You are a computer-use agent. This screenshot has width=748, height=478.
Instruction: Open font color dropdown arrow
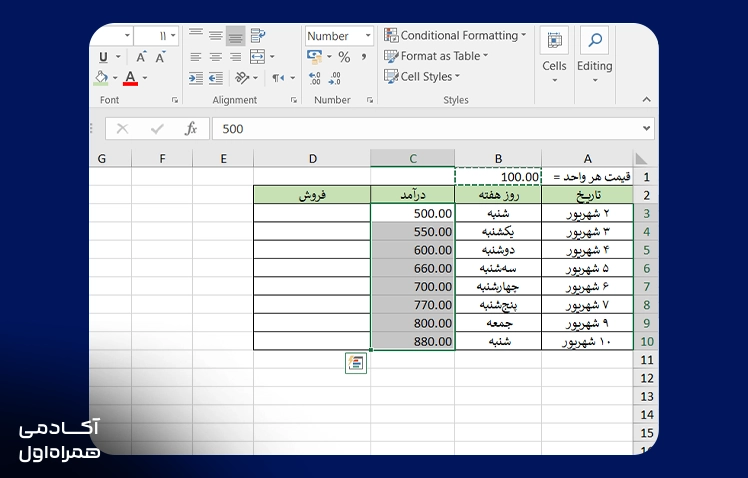(x=145, y=78)
